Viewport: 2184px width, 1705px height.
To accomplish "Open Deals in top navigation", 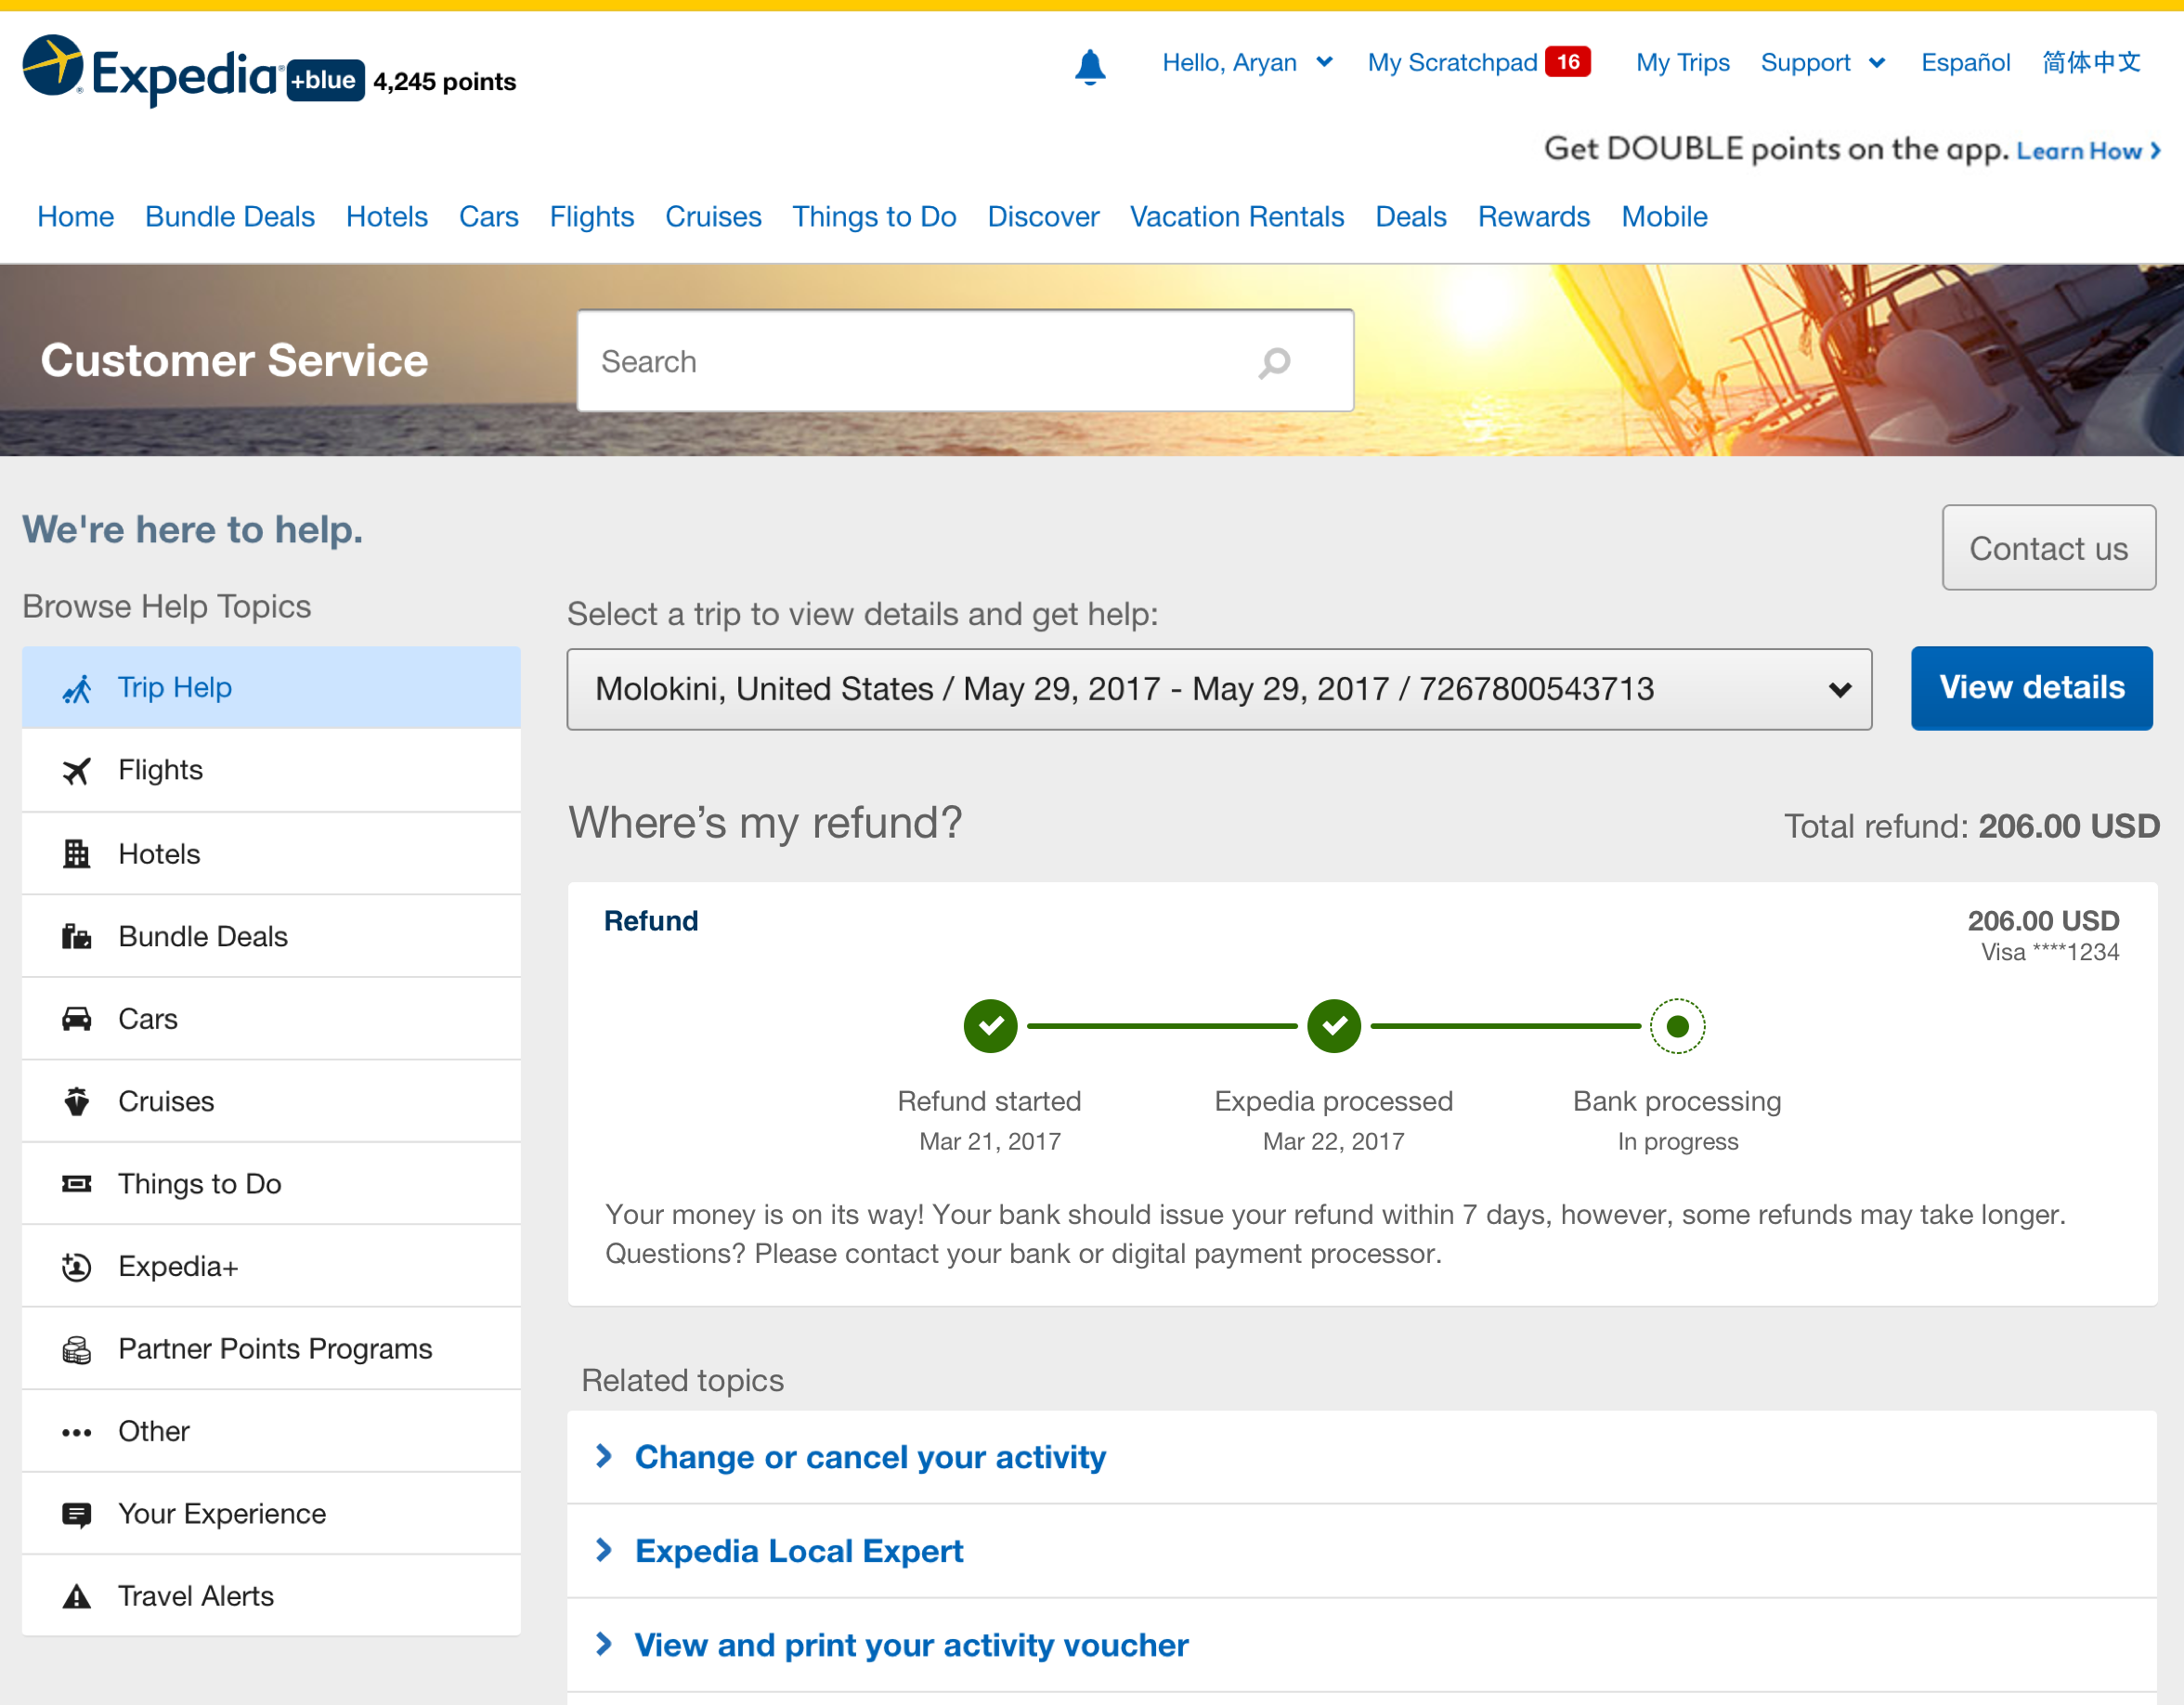I will coord(1411,217).
